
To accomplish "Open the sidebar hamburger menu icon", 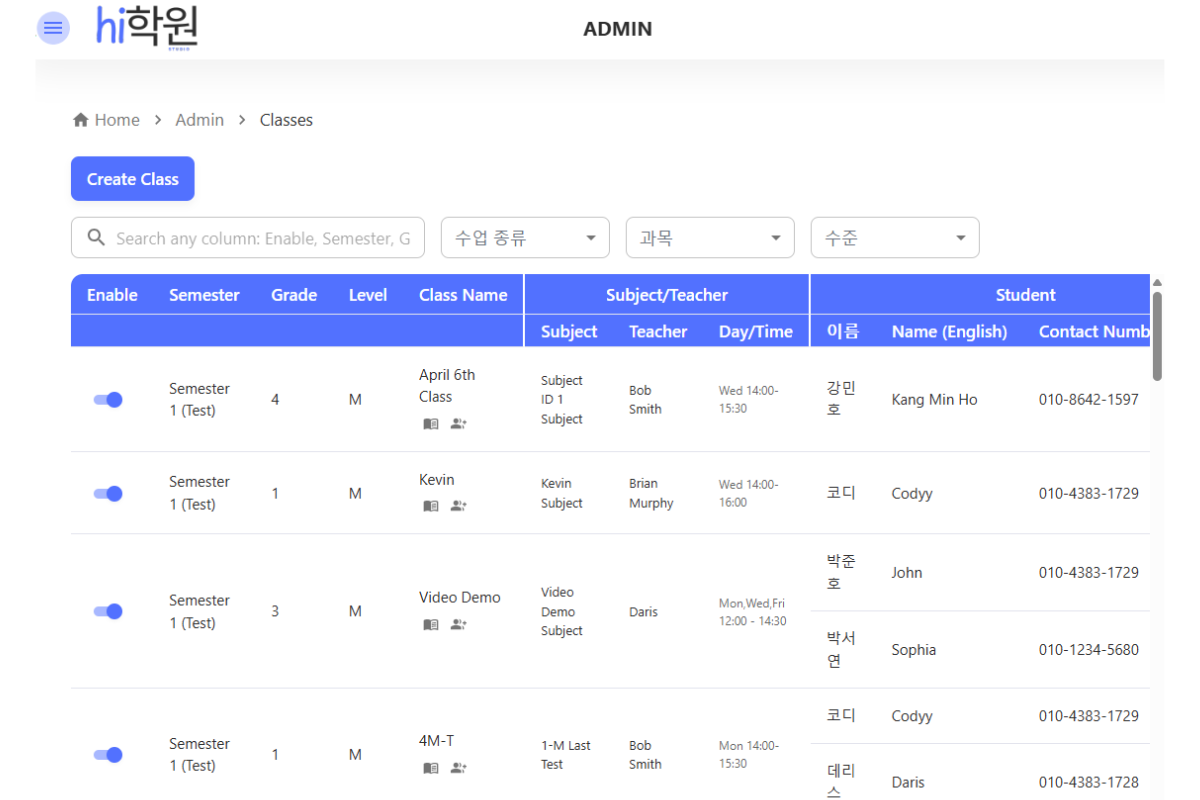I will pyautogui.click(x=53, y=28).
